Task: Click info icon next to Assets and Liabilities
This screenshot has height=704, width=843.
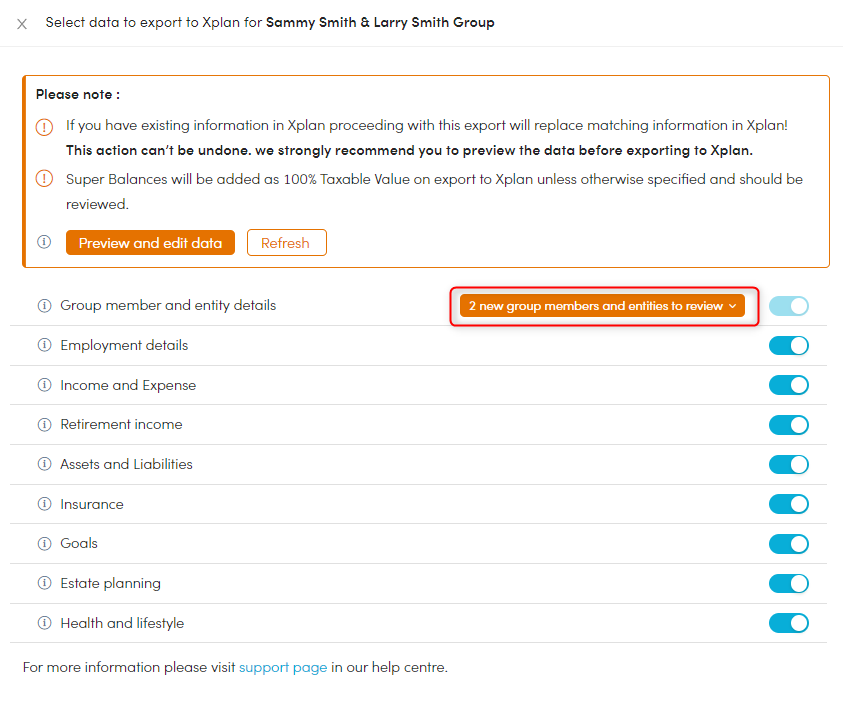Action: [x=44, y=464]
